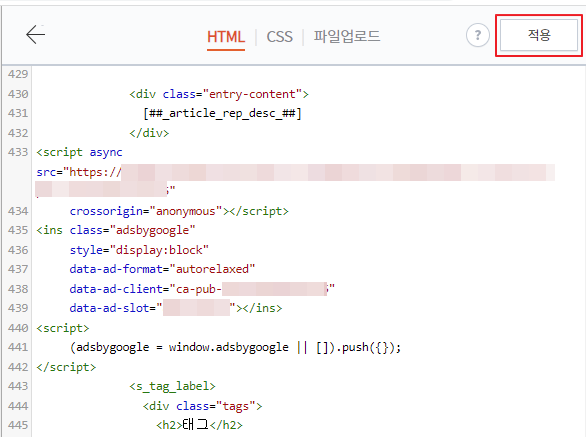Click the <script> tag on line 440
This screenshot has width=586, height=437.
63,328
